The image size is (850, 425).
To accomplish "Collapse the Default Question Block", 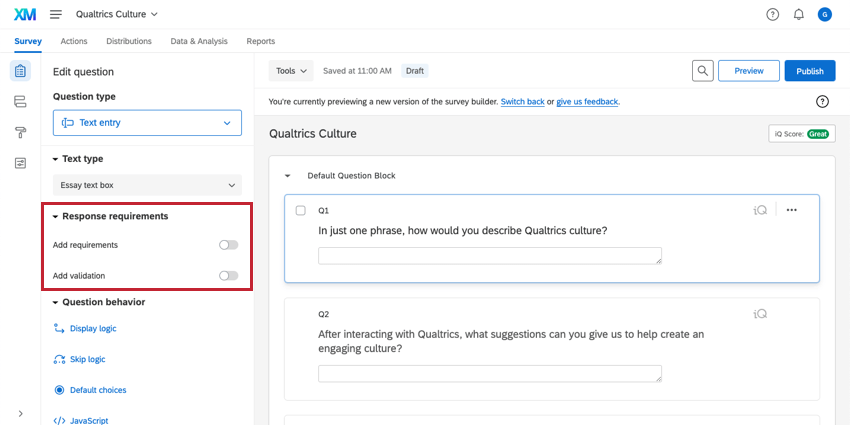I will pyautogui.click(x=288, y=176).
